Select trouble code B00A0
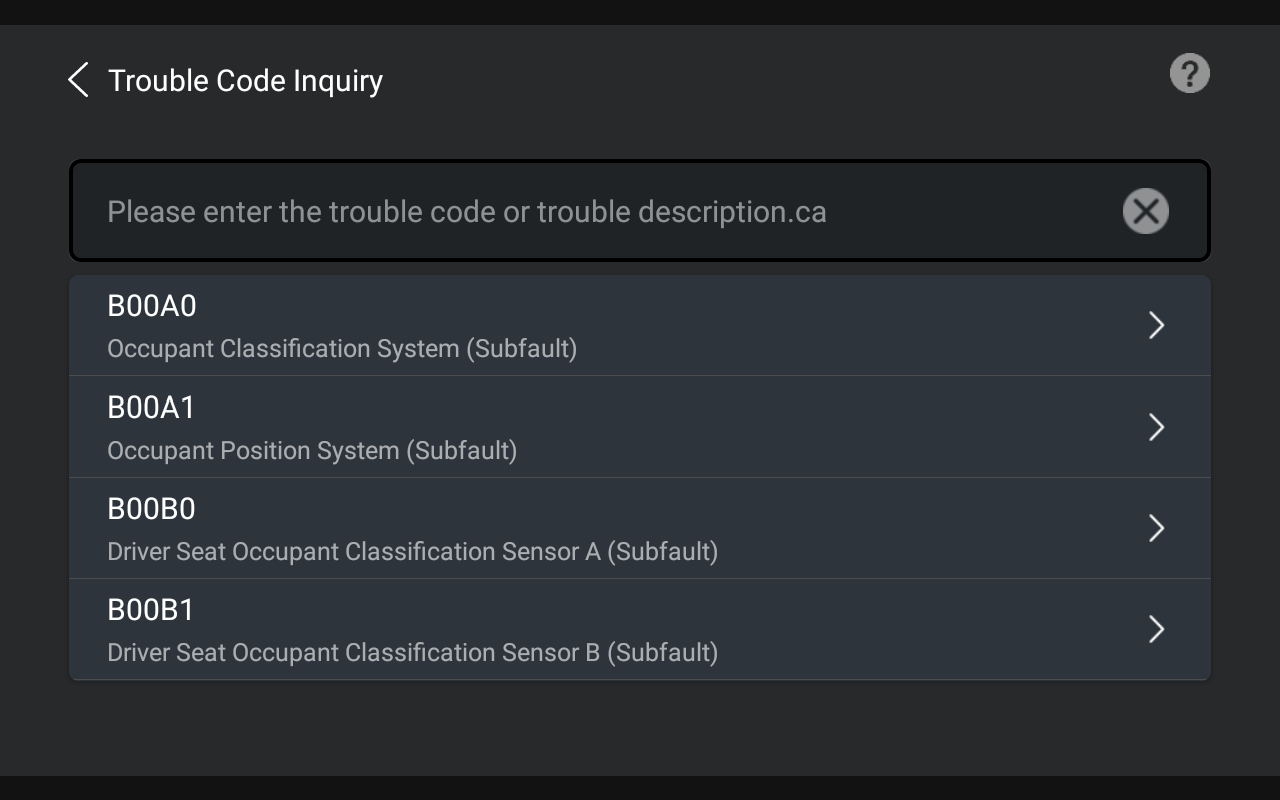Screen dimensions: 1280x800 (152, 306)
